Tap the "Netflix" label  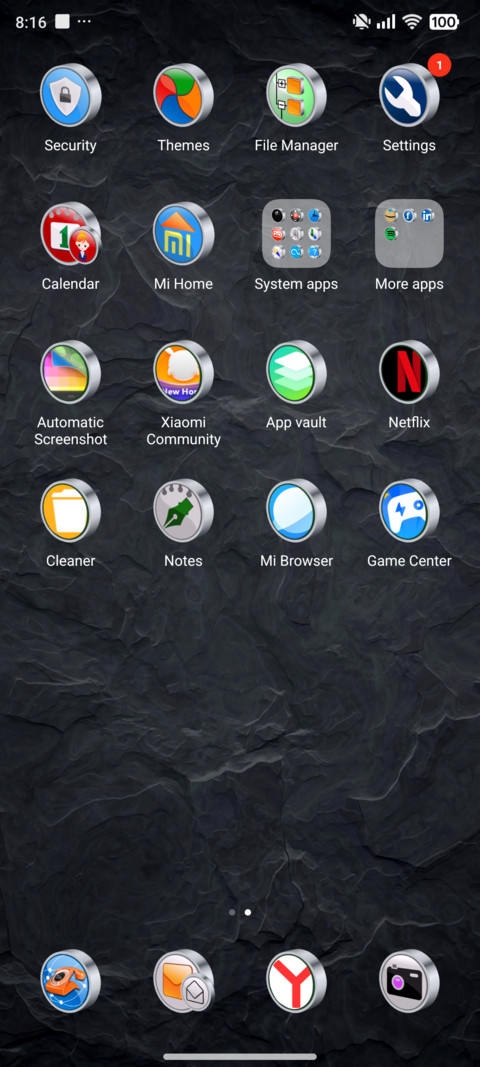409,423
